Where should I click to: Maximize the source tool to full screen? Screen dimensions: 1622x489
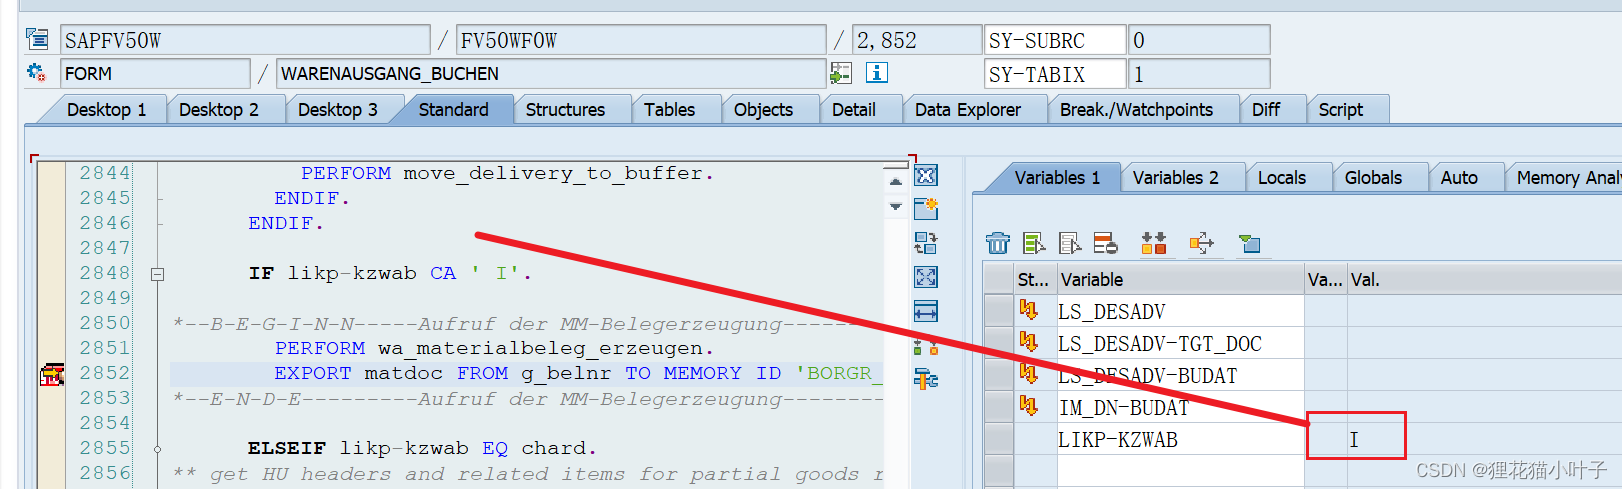click(926, 277)
